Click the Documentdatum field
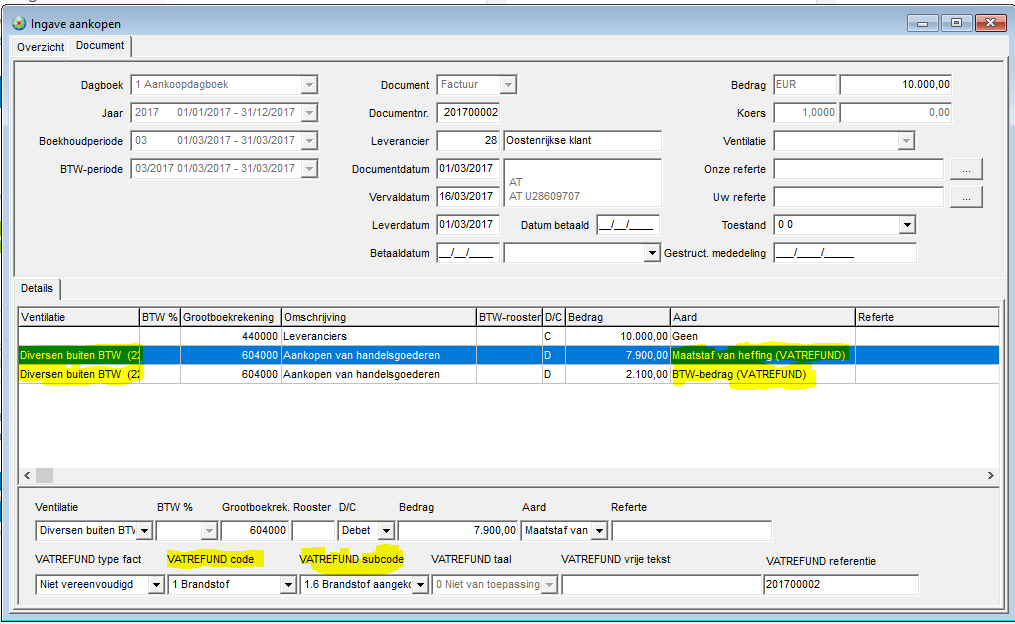Viewport: 1015px width, 624px height. click(x=468, y=169)
